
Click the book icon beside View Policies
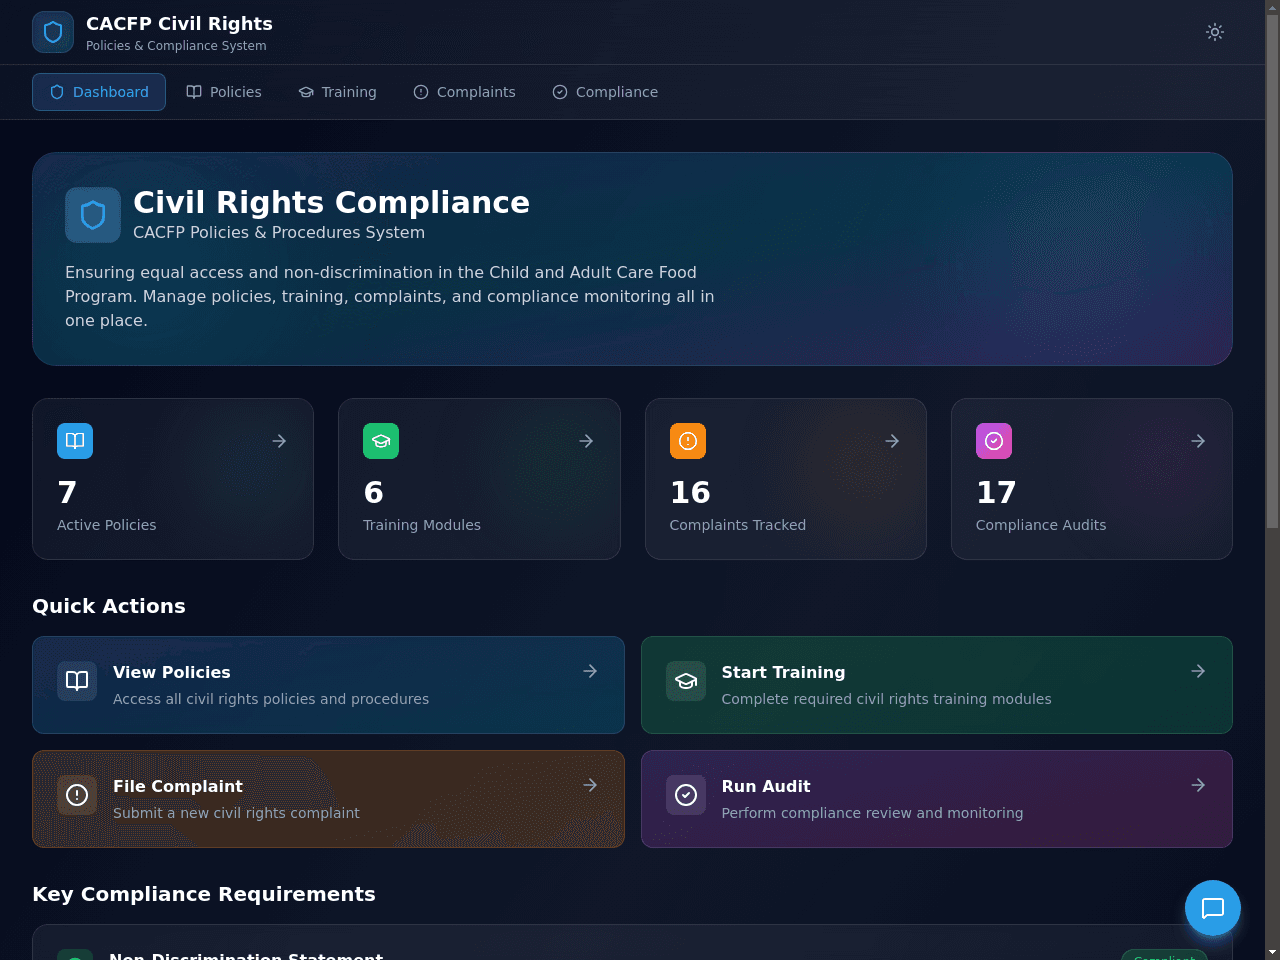pos(77,681)
